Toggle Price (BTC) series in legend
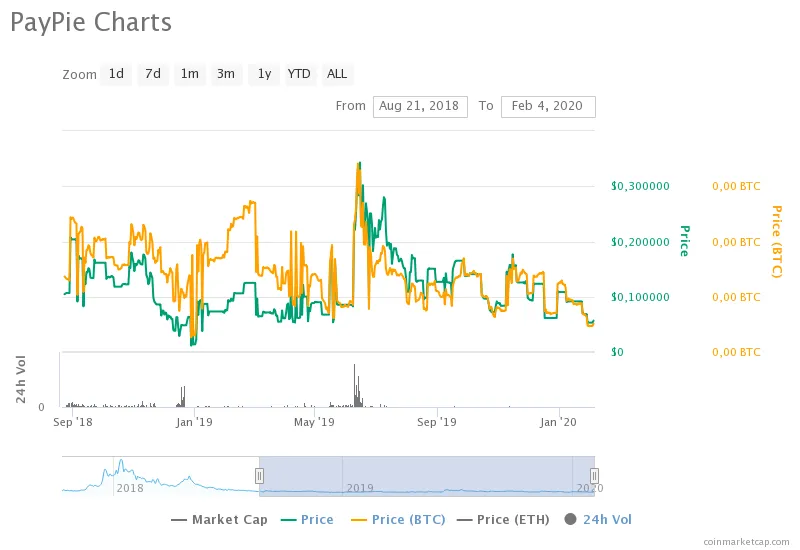 click(x=398, y=519)
